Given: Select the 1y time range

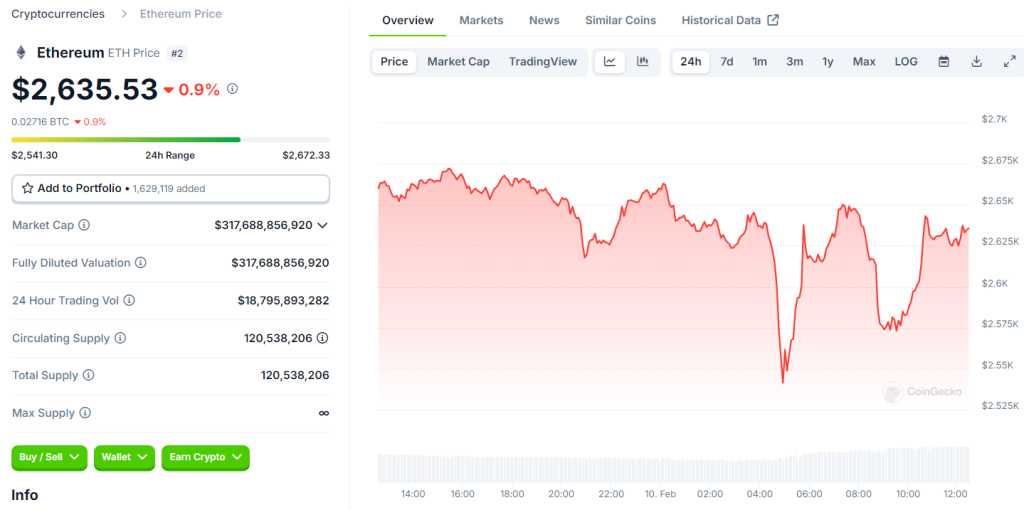Looking at the screenshot, I should [x=828, y=61].
